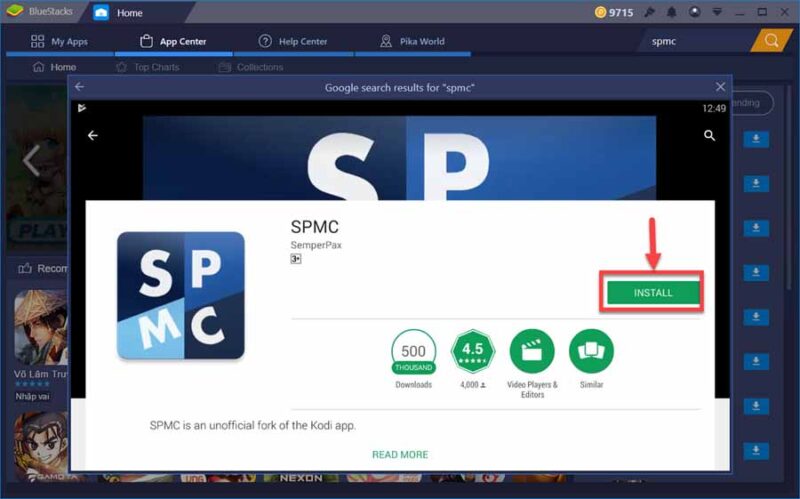
Task: Select the Home sub-tab
Action: (x=55, y=67)
